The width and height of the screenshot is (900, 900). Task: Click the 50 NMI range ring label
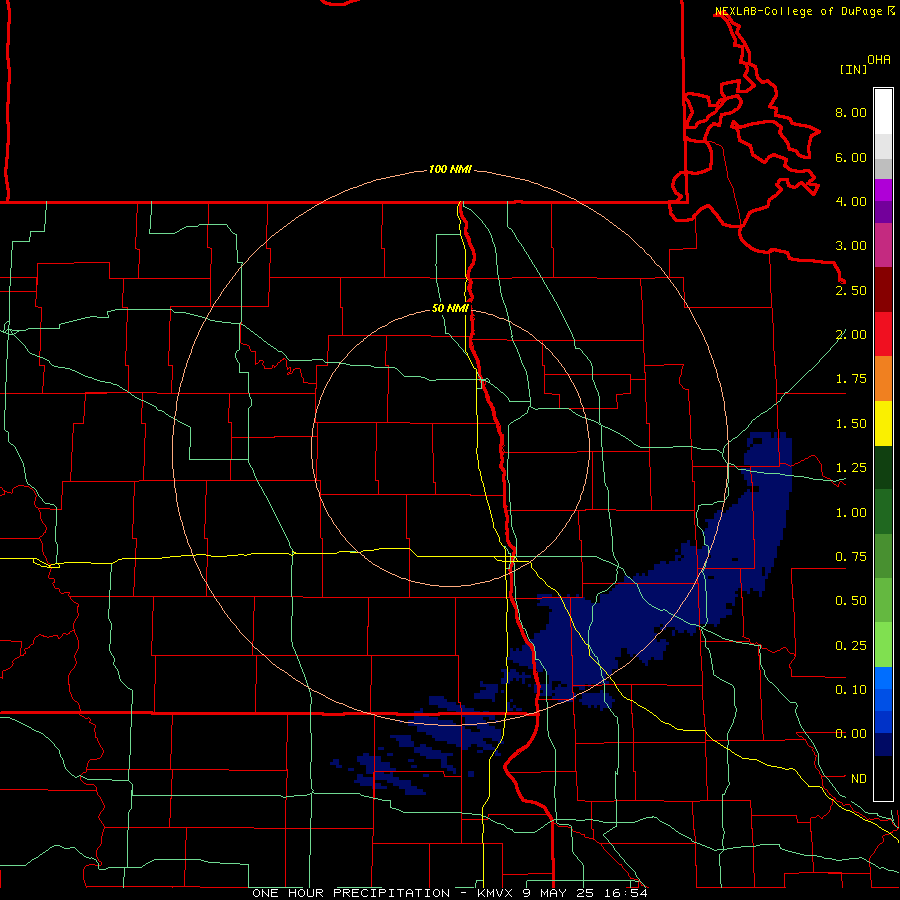click(x=451, y=308)
